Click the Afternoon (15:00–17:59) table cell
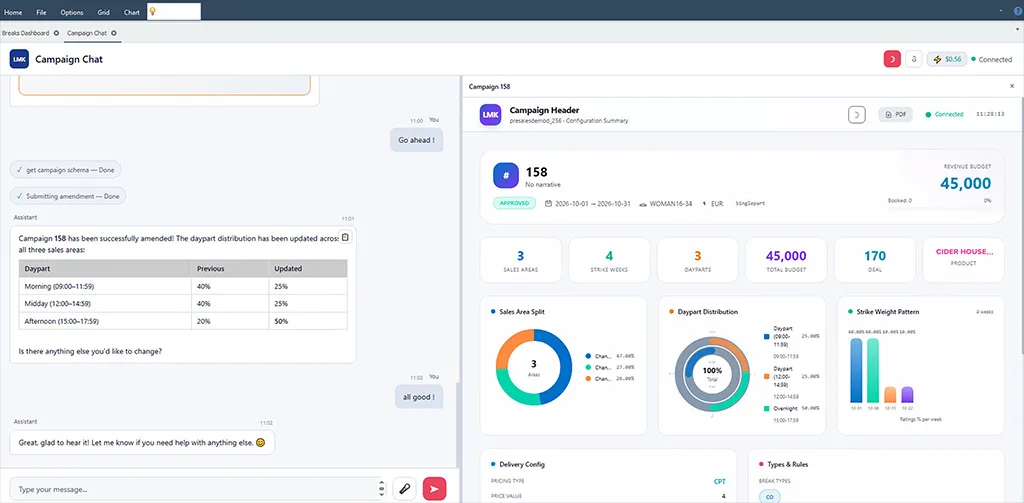This screenshot has height=503, width=1024. (105, 321)
